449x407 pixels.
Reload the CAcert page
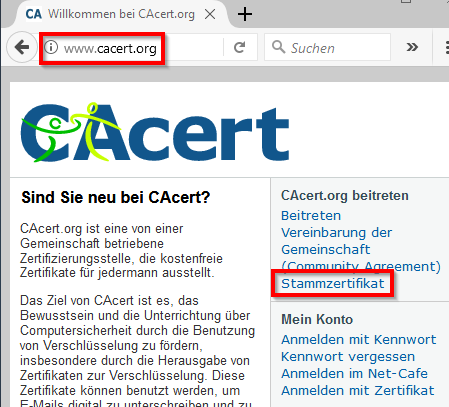tap(239, 47)
